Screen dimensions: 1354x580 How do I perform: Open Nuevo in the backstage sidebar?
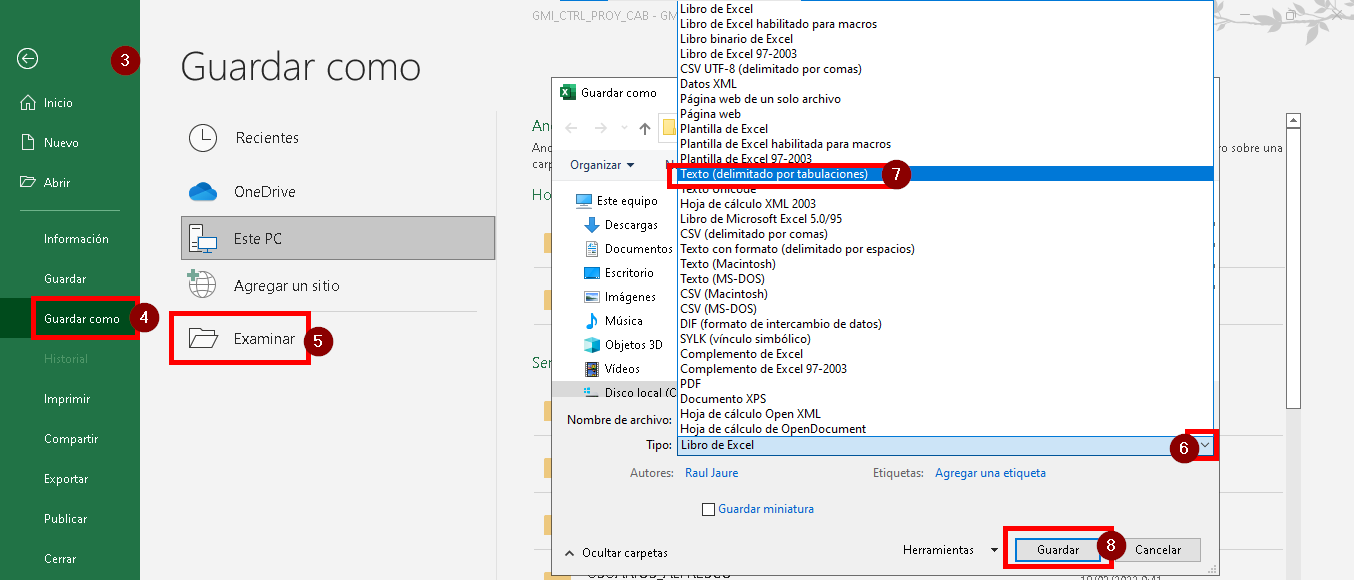(50, 143)
